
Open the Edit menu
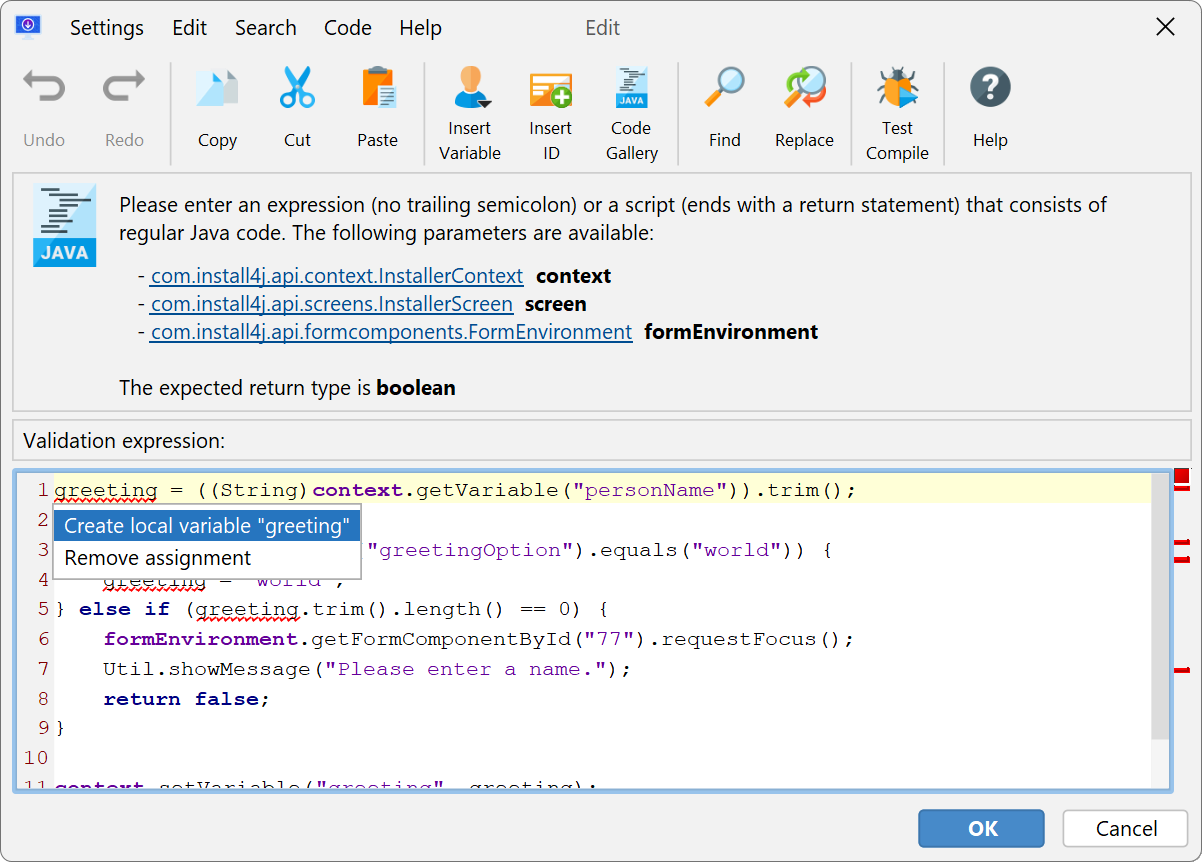tap(190, 28)
